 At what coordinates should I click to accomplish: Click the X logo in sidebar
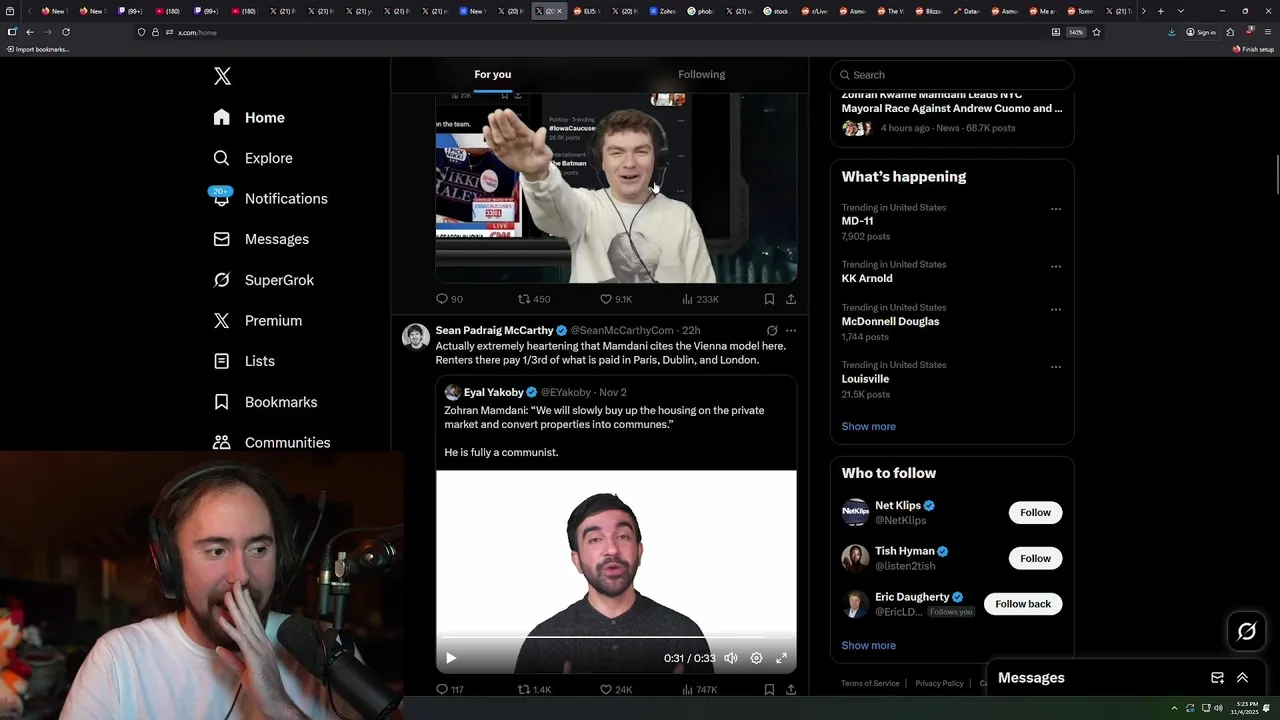pyautogui.click(x=222, y=76)
